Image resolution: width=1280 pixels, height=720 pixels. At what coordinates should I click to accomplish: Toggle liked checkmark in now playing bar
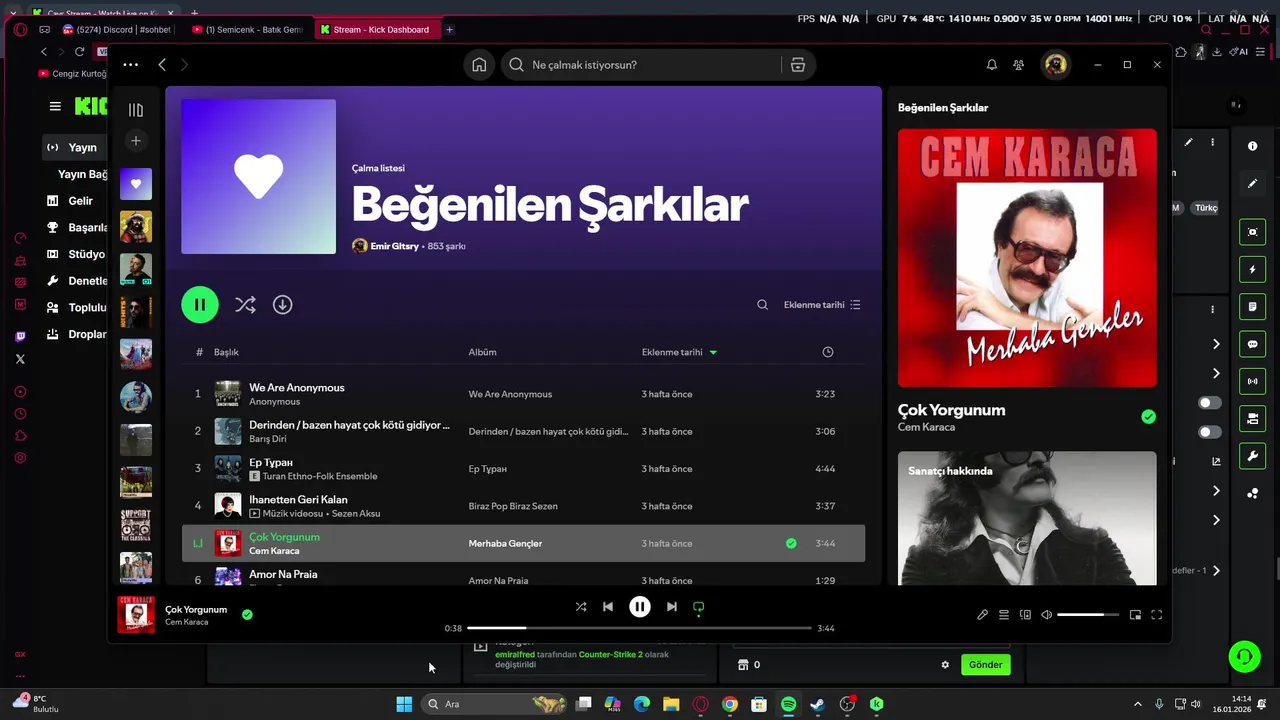point(247,615)
